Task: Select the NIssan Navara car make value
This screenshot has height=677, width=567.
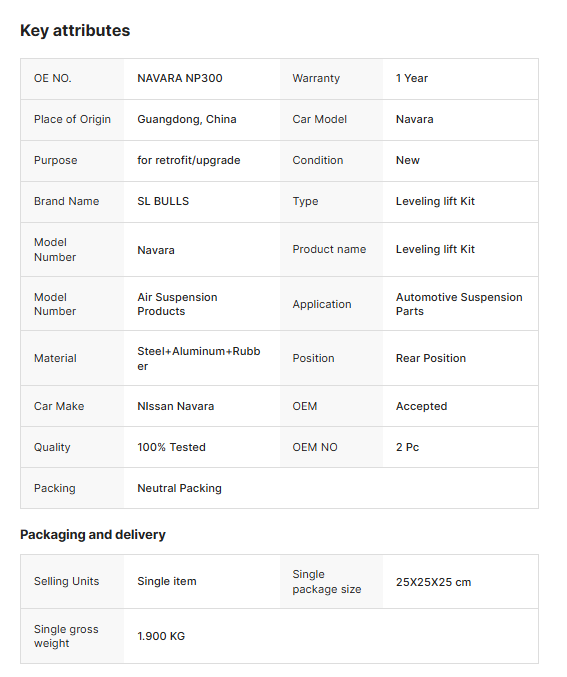Action: click(x=175, y=406)
